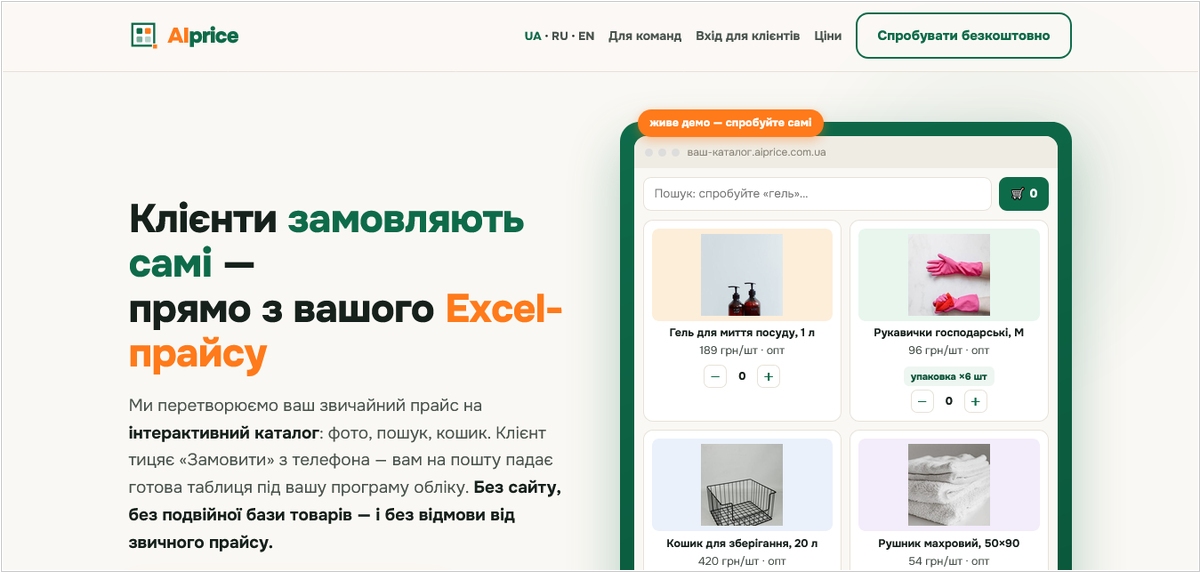1200x572 pixels.
Task: Switch site language to RU
Action: (559, 36)
